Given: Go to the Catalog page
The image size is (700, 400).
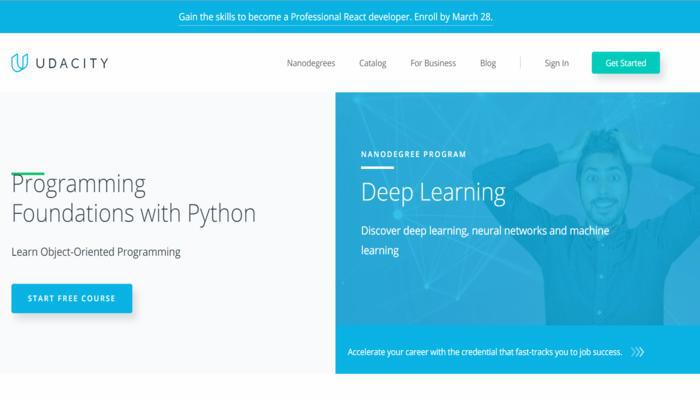Looking at the screenshot, I should coord(372,63).
